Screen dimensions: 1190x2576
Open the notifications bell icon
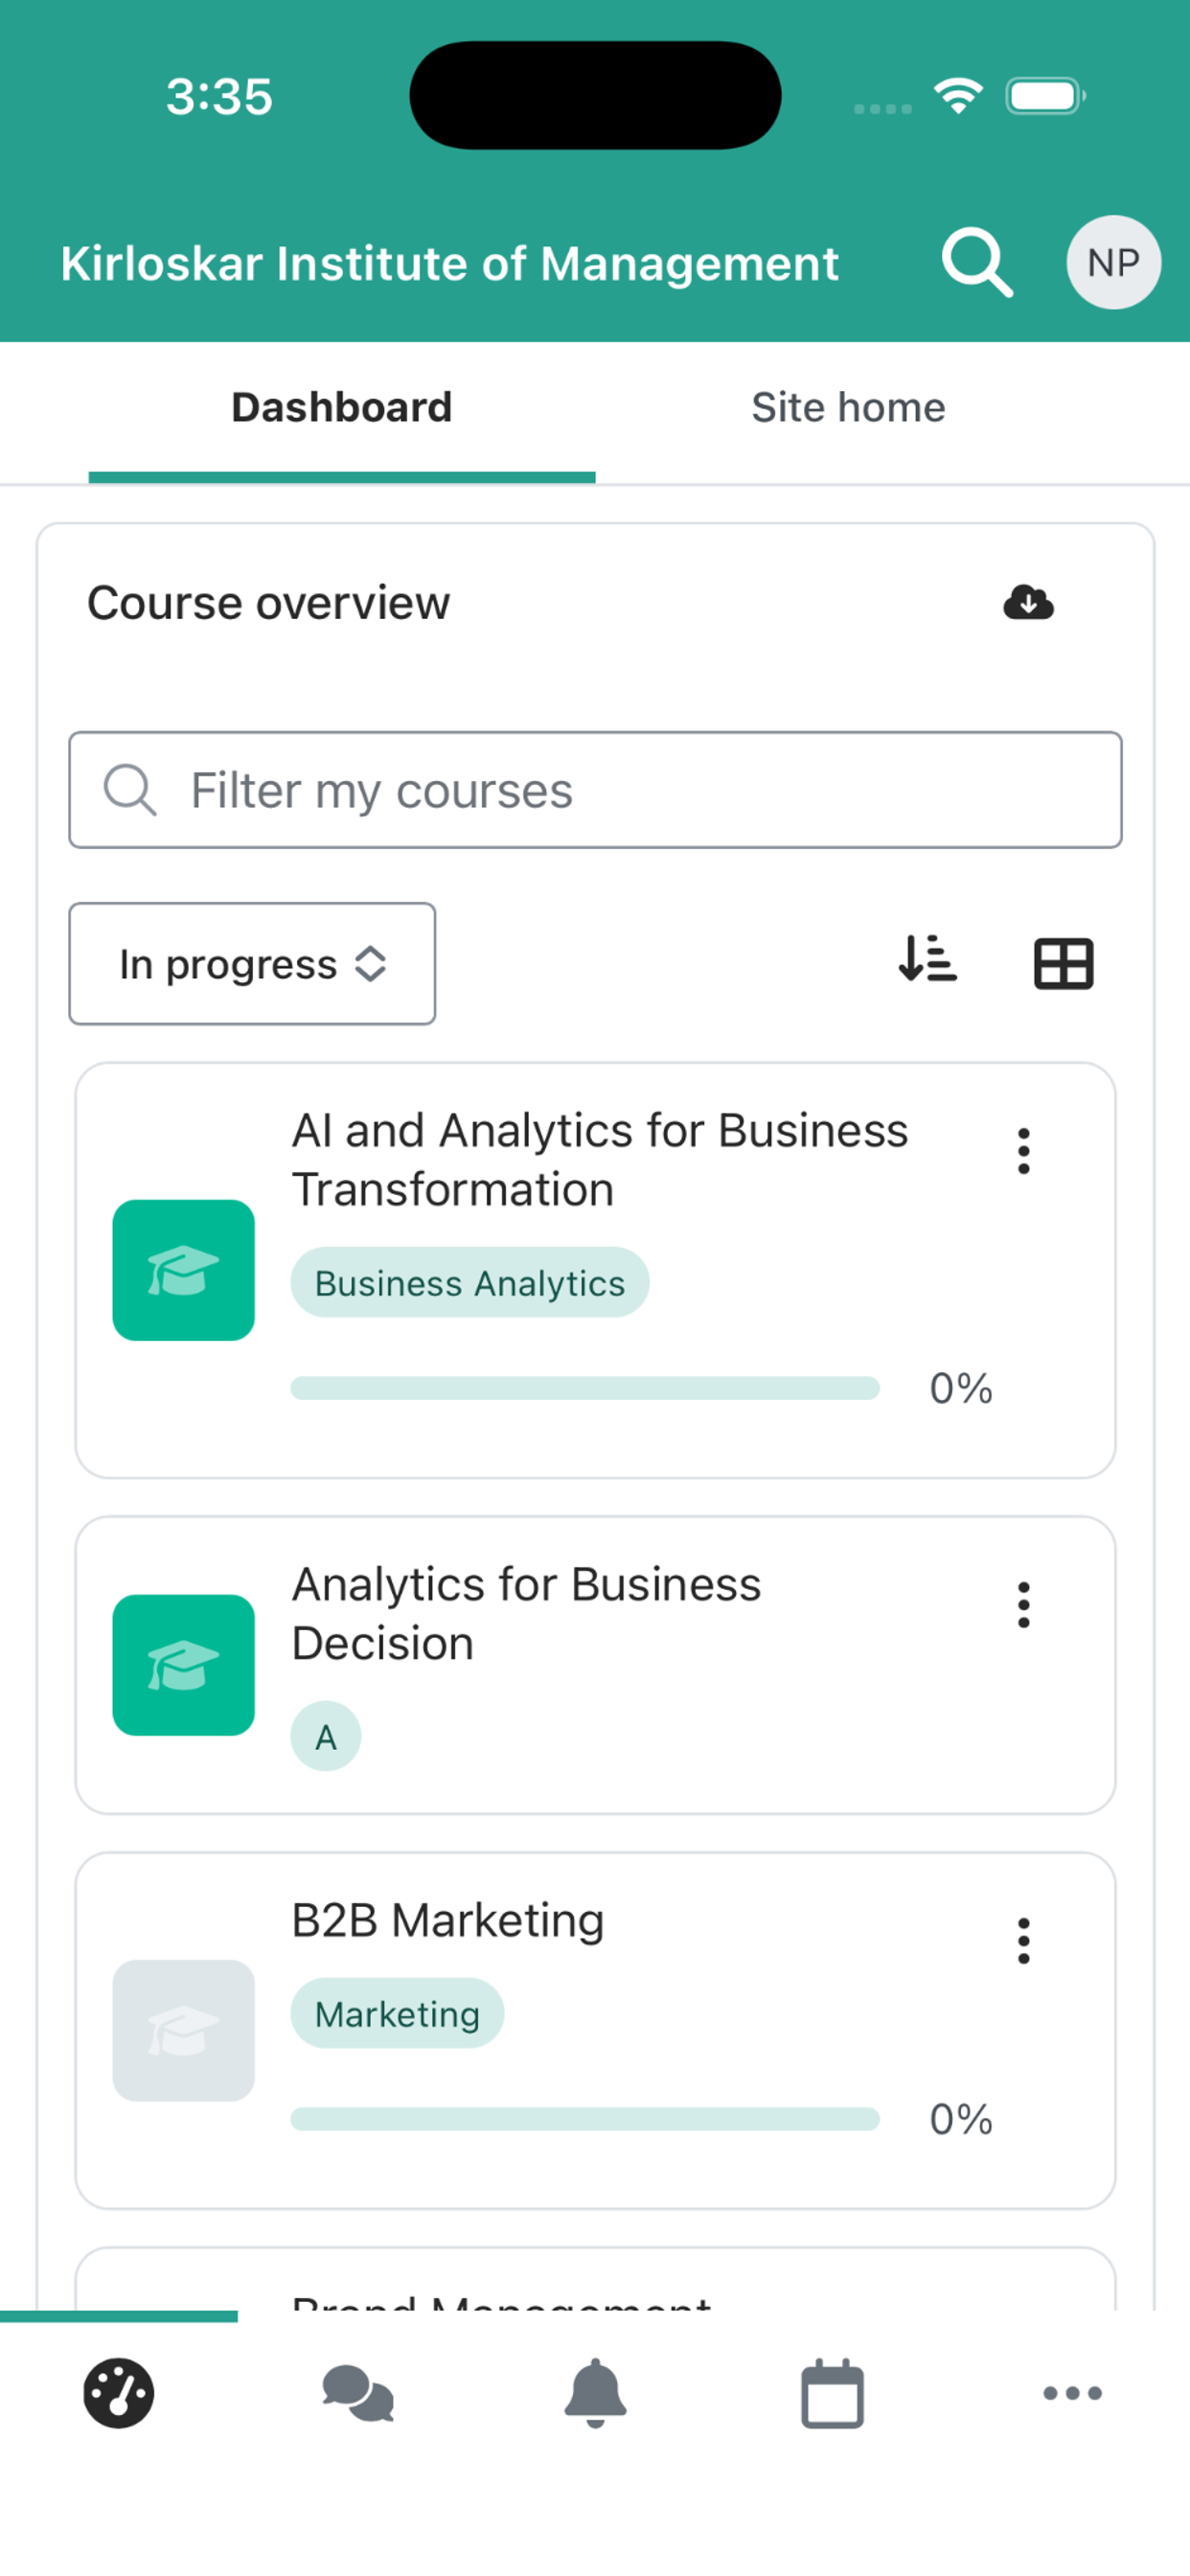pos(595,2393)
